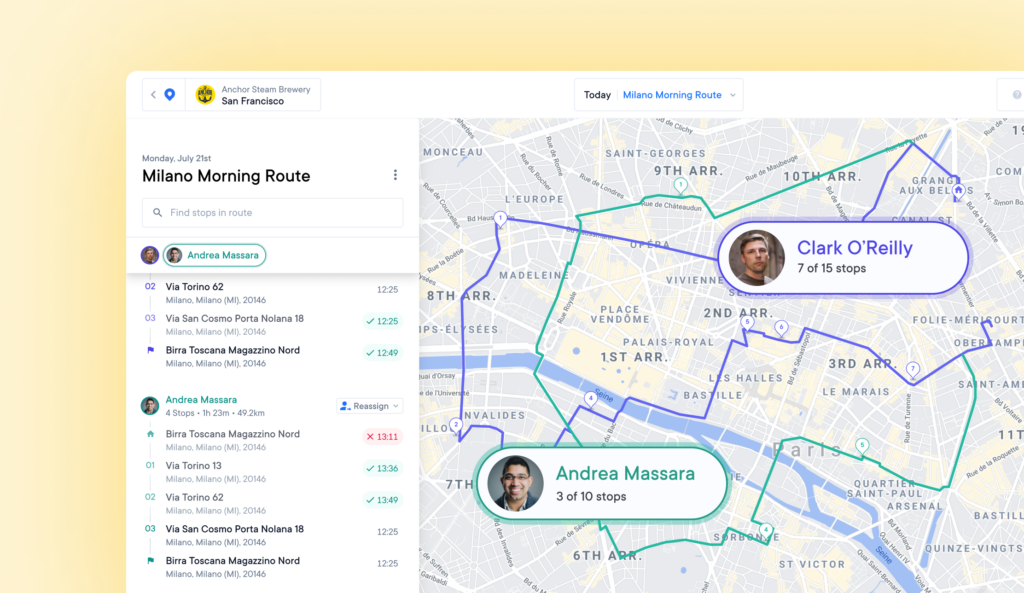This screenshot has height=593, width=1024.
Task: Click the Reassign button for Andrea Massara
Action: pos(369,405)
